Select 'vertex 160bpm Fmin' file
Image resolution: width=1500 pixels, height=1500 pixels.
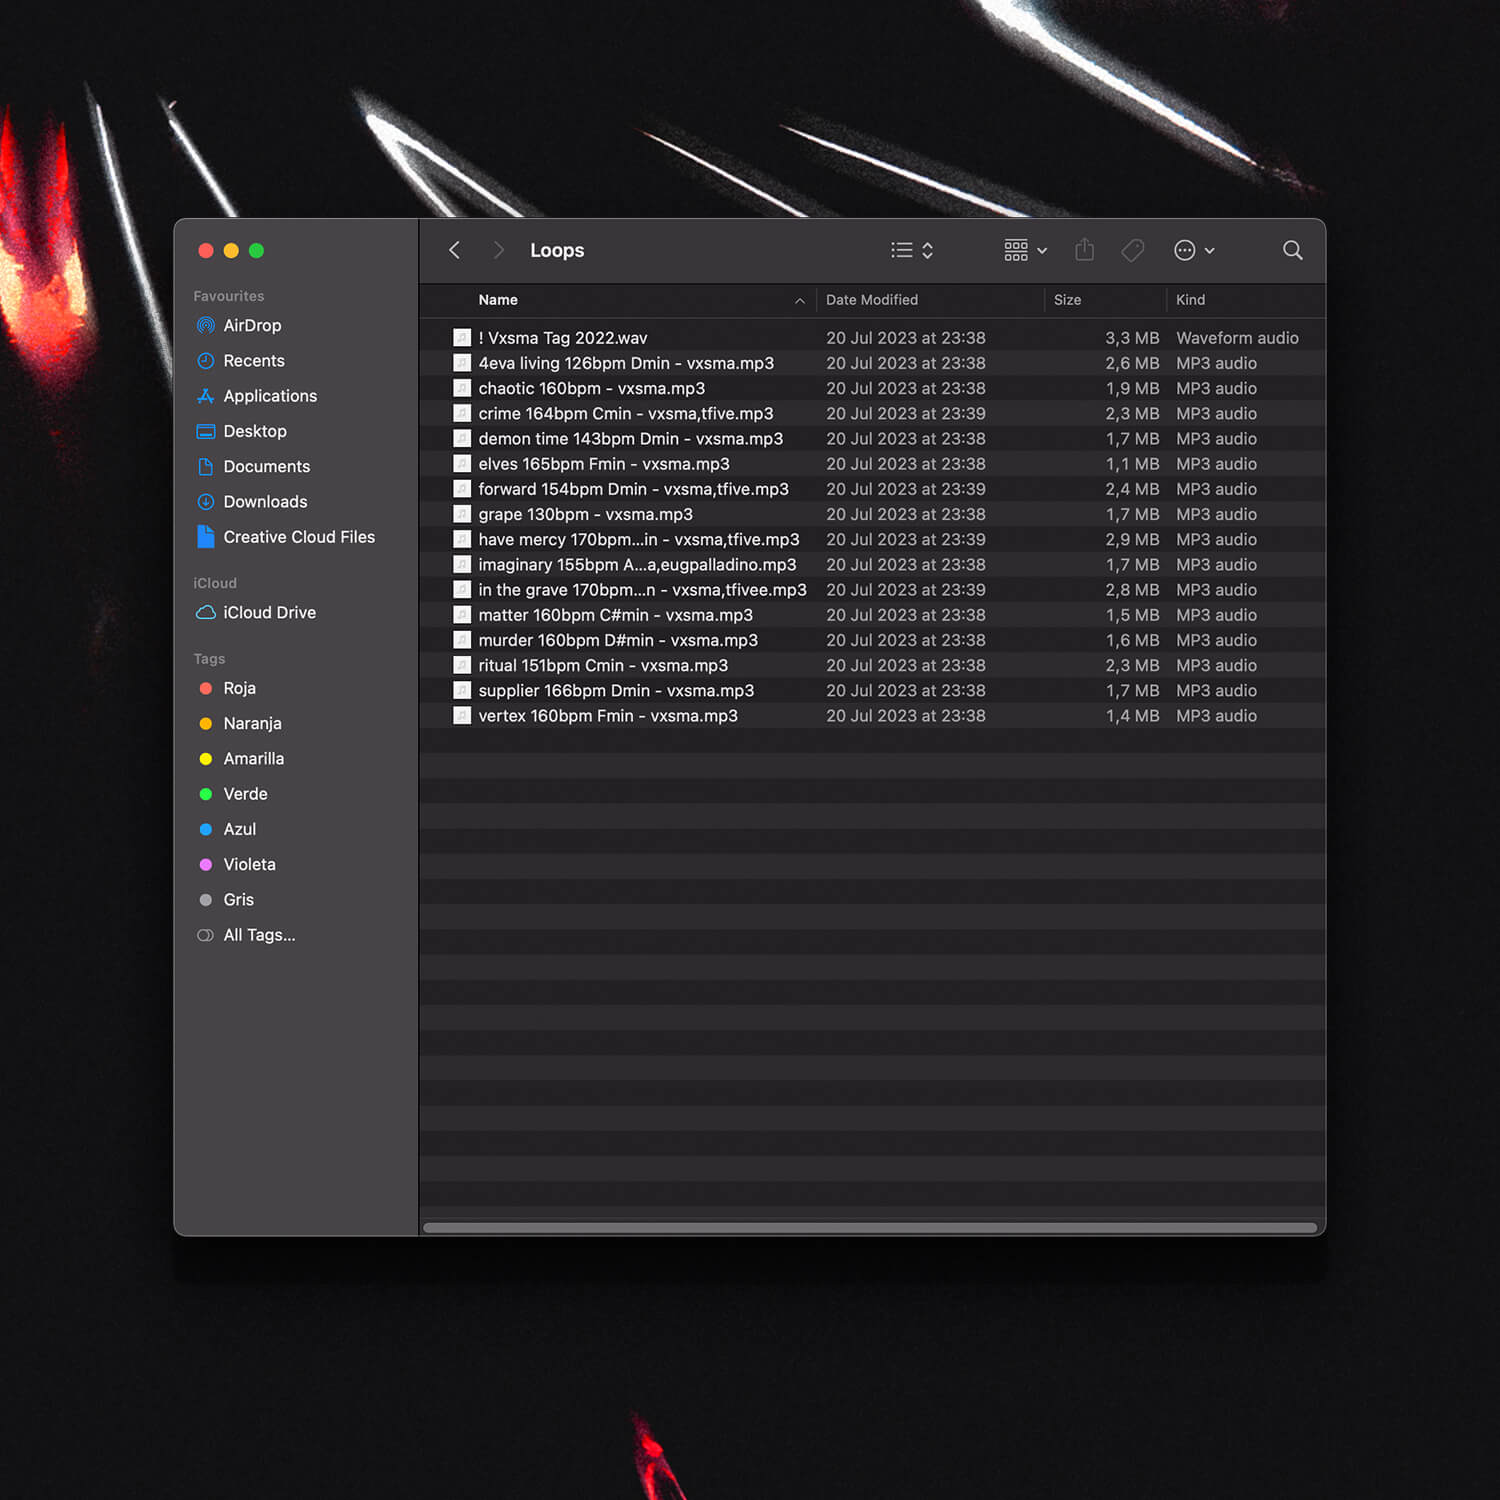(872, 716)
